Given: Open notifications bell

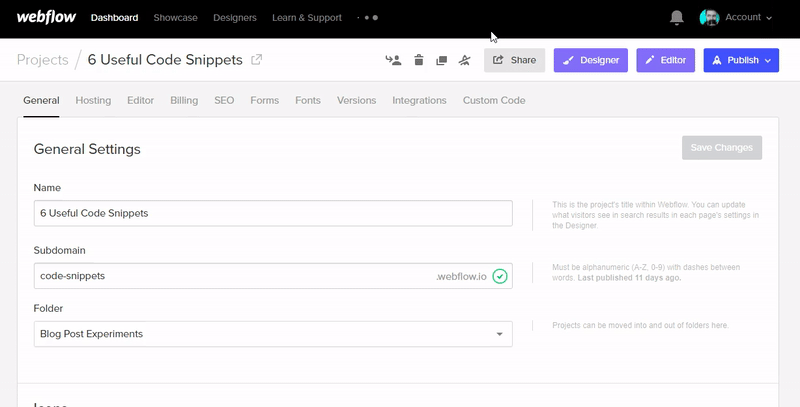Looking at the screenshot, I should pyautogui.click(x=677, y=17).
